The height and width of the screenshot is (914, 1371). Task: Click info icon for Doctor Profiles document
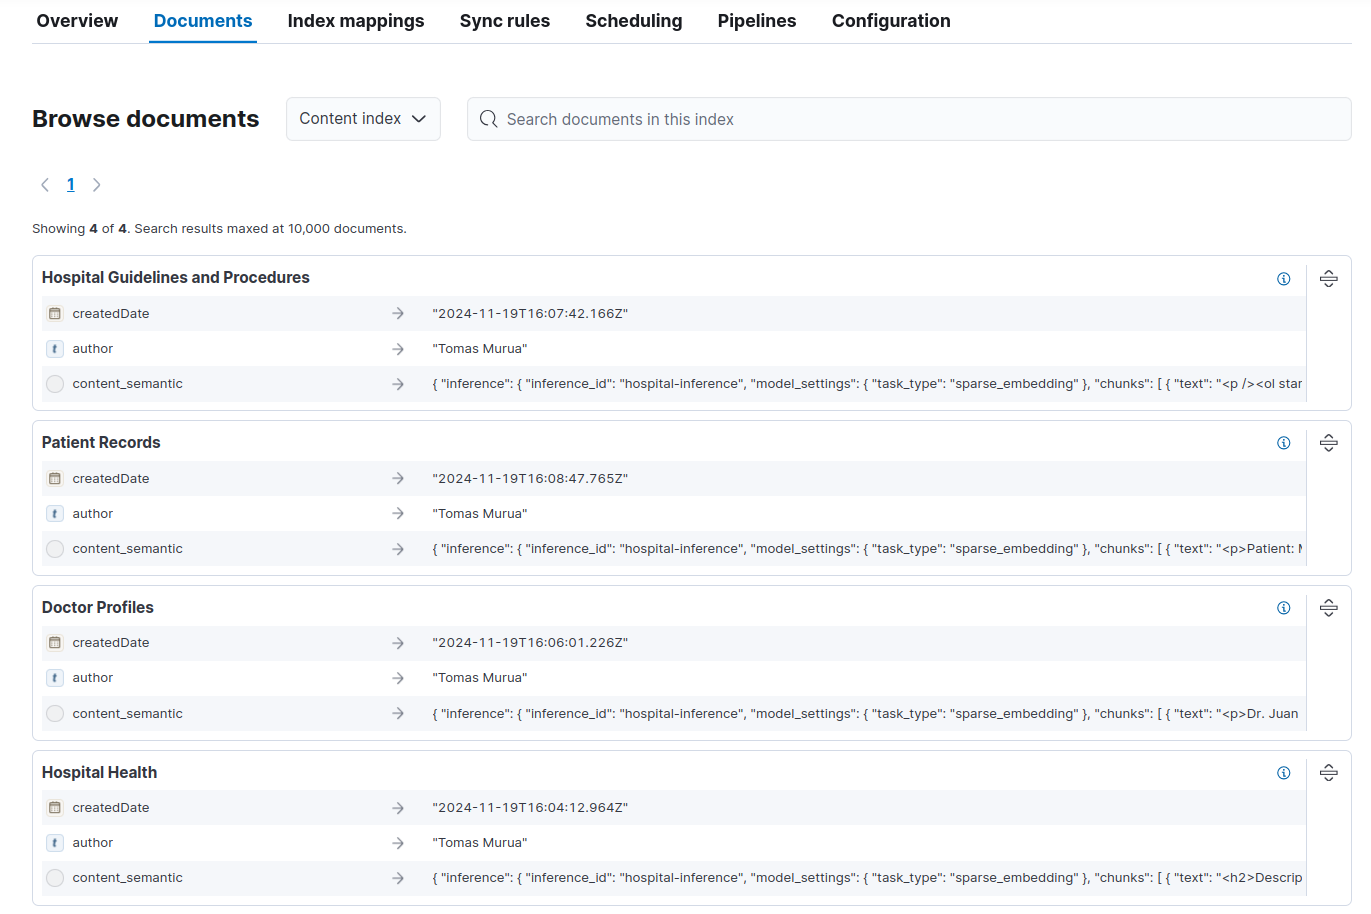[x=1283, y=608]
